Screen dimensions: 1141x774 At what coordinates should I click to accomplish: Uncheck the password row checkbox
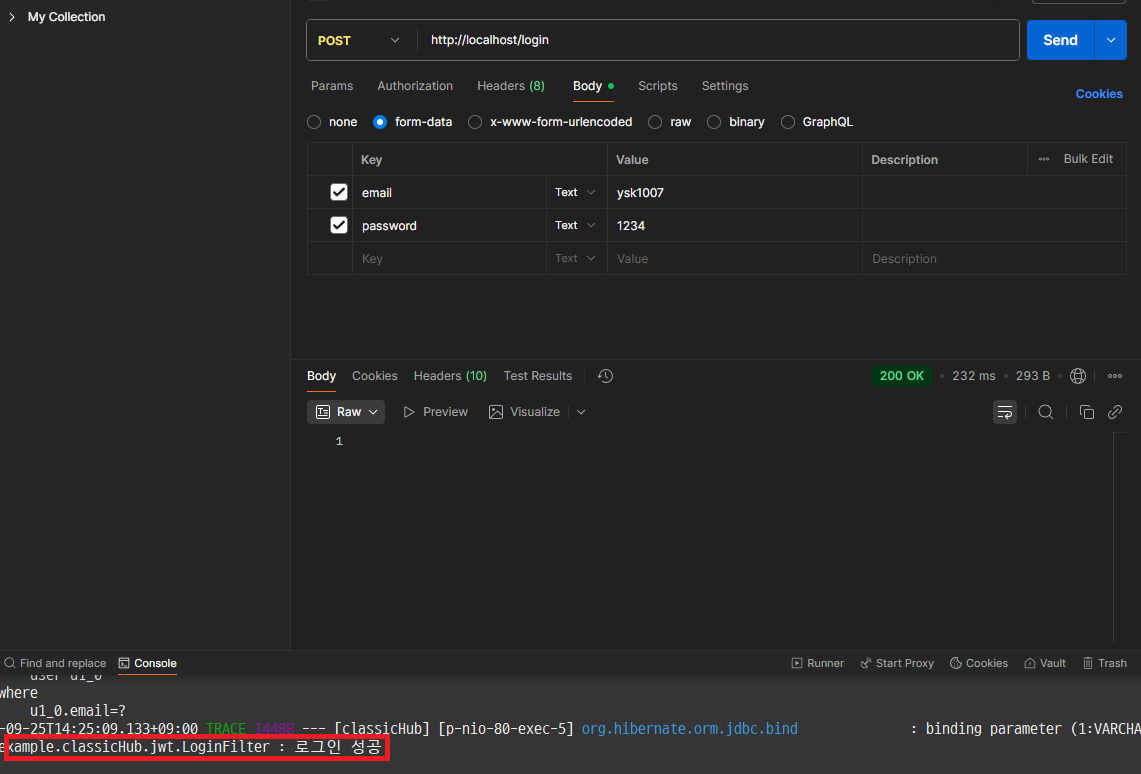[x=338, y=225]
